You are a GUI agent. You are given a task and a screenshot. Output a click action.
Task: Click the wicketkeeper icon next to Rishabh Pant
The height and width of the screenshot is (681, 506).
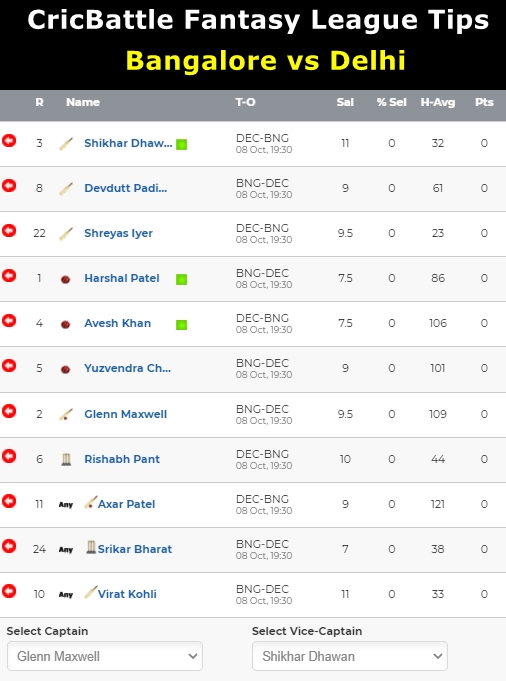(66, 460)
